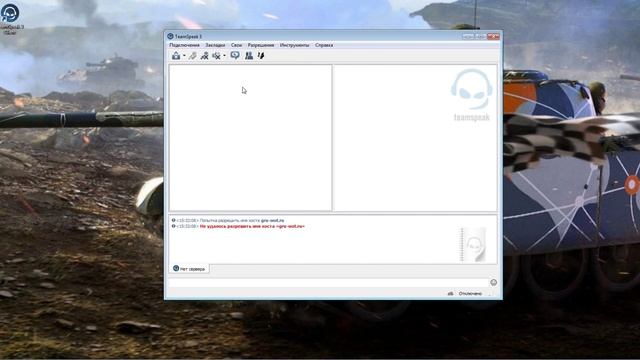Click the Connect toolbar icon
640x360 pixels.
(x=176, y=56)
